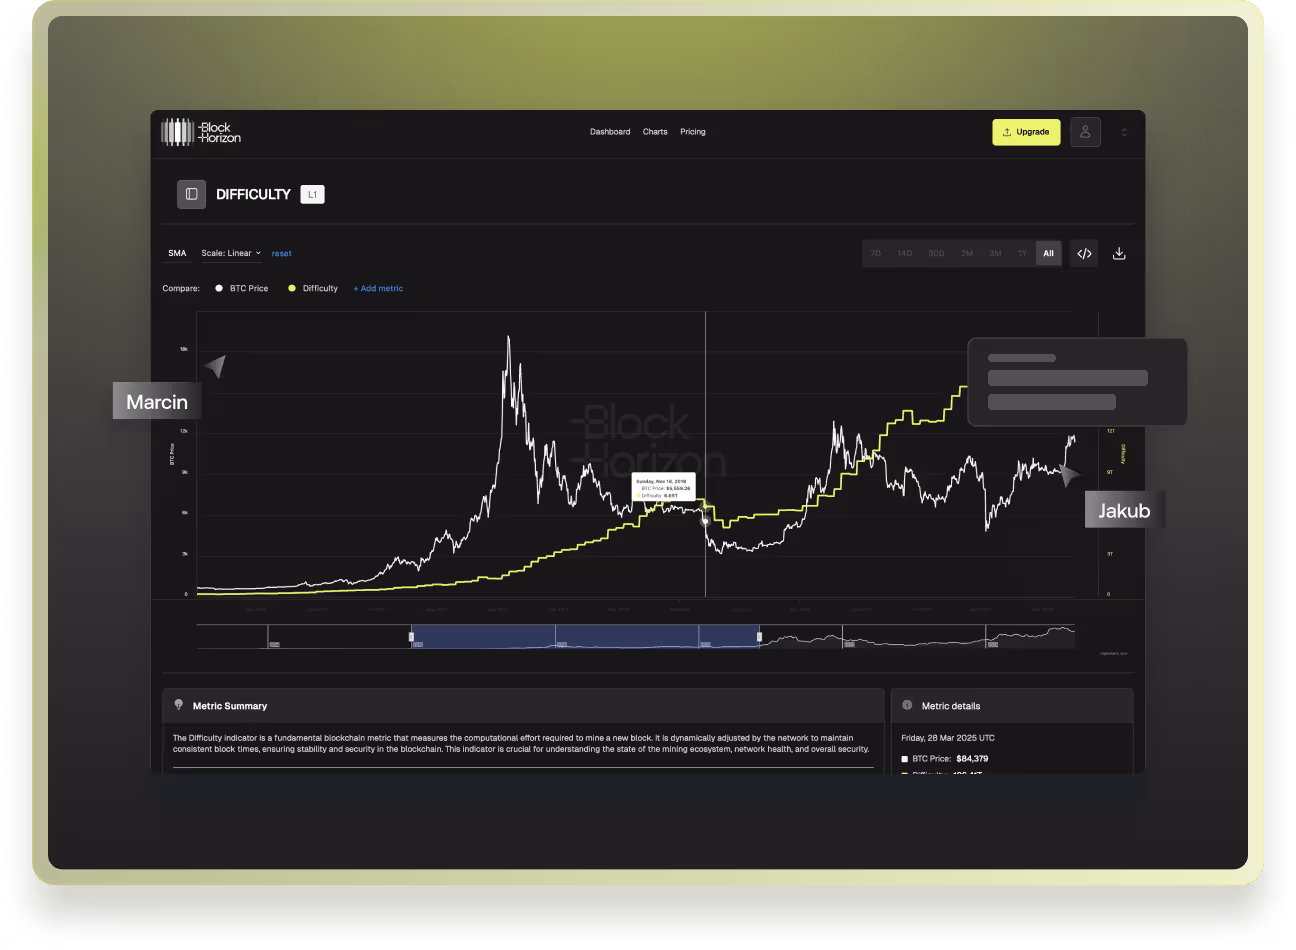This screenshot has width=1296, height=950.
Task: Open the user profile avatar icon
Action: tap(1085, 132)
